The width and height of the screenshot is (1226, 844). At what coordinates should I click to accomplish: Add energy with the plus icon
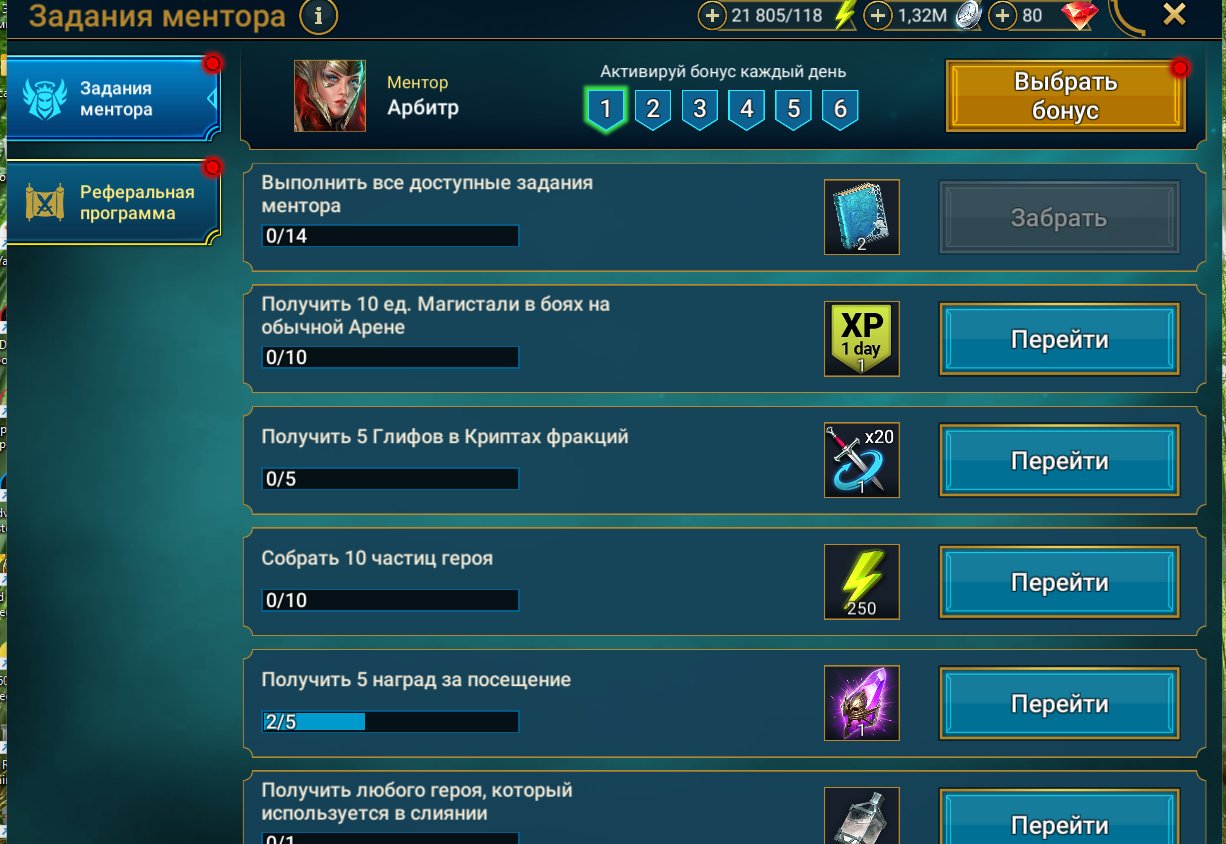click(712, 16)
